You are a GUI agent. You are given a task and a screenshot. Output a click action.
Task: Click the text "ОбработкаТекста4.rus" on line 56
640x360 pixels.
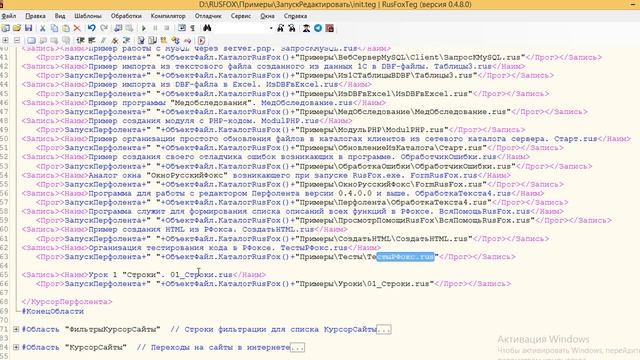point(463,193)
